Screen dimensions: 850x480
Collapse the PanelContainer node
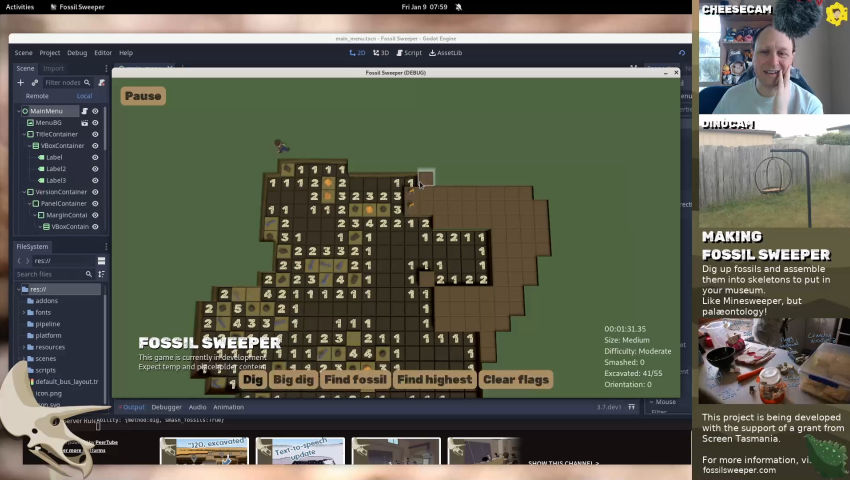point(30,203)
